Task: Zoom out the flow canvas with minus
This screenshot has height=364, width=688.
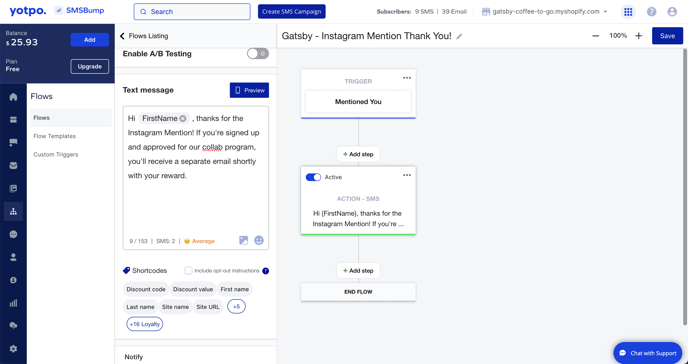Action: [x=595, y=36]
